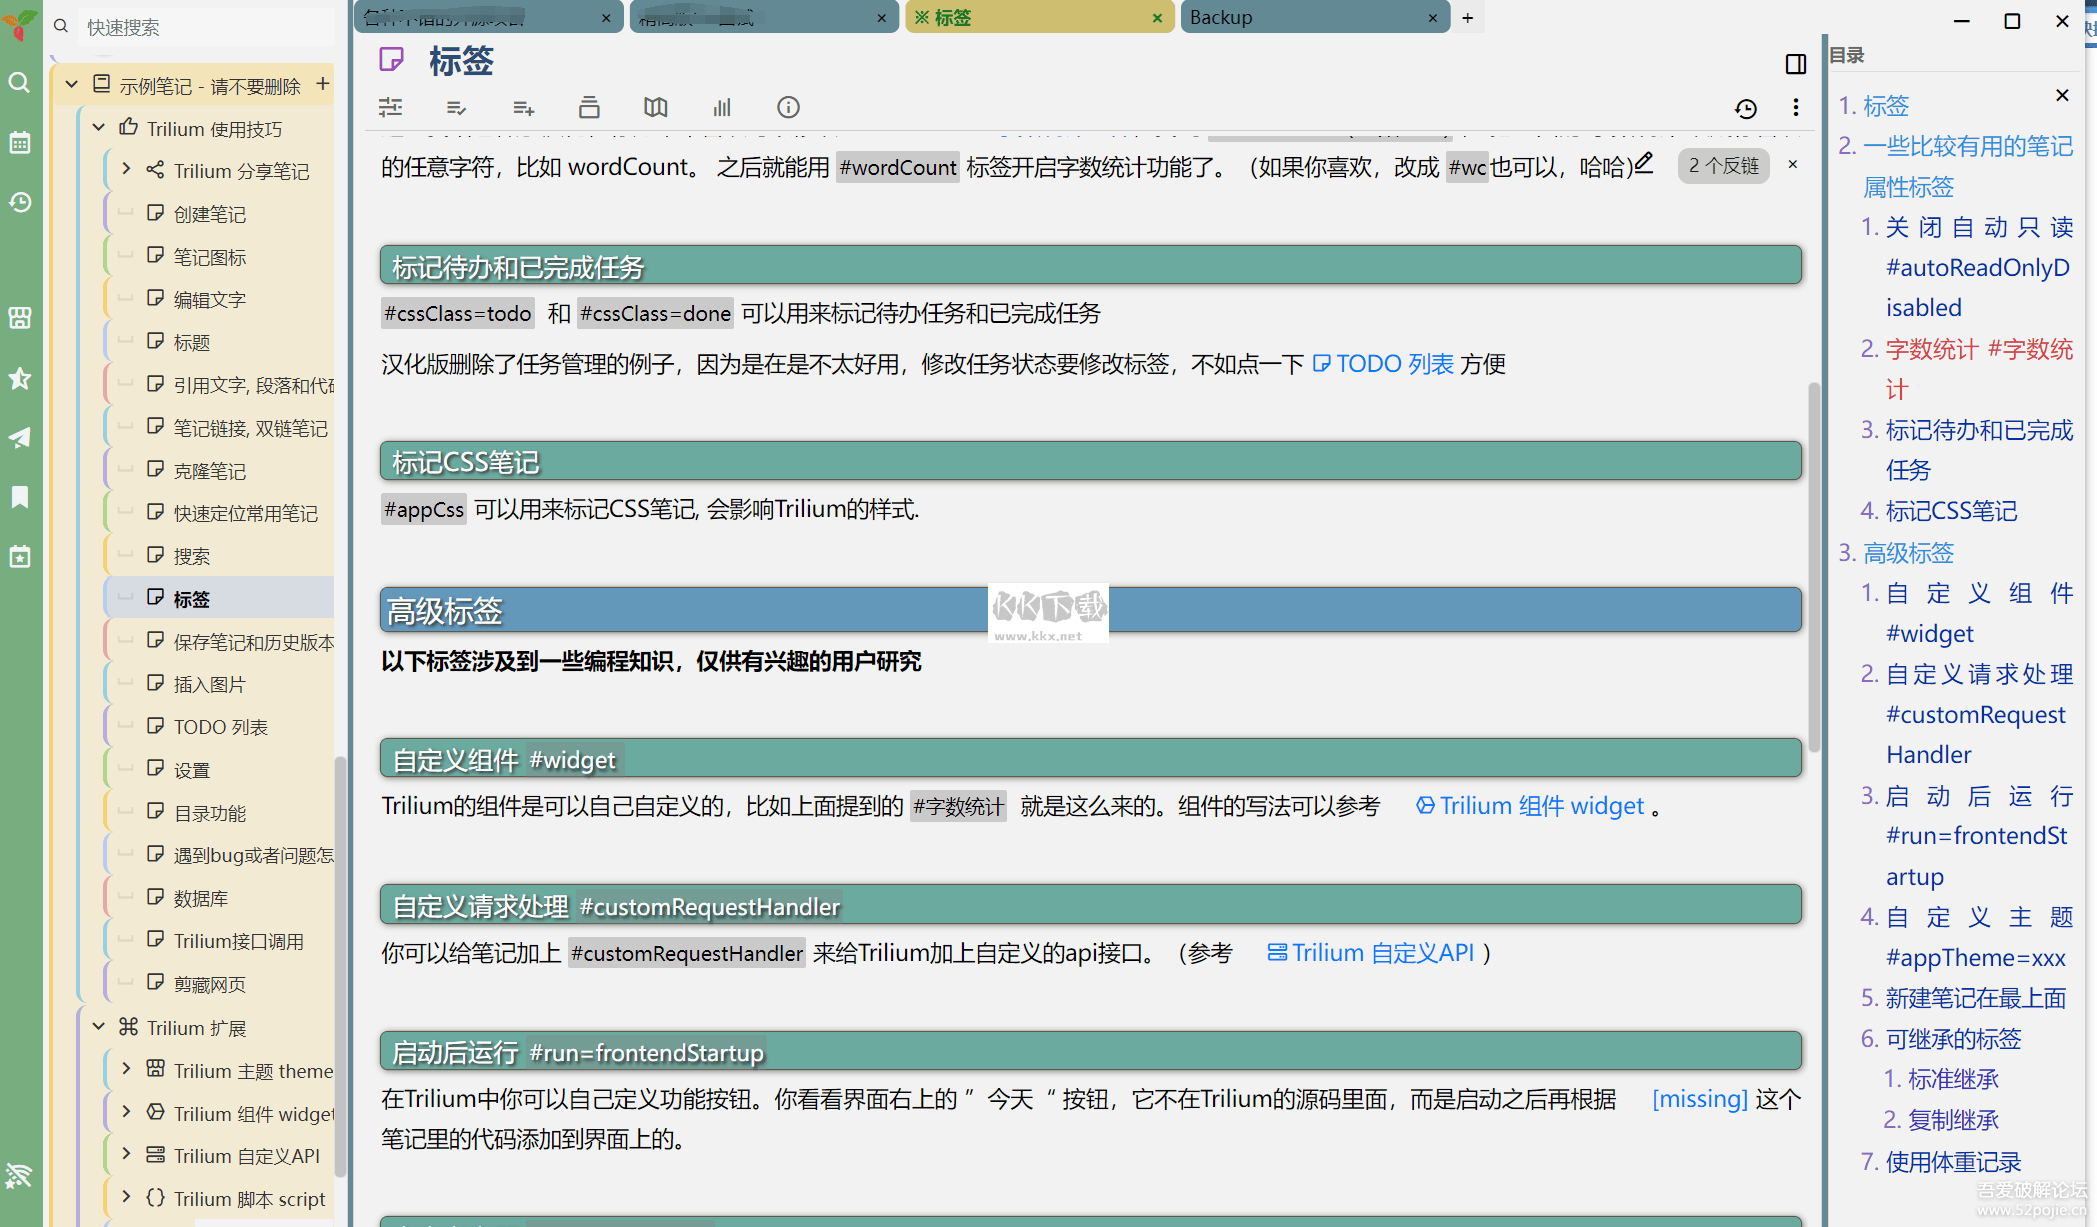Open the three-dot note actions menu
Image resolution: width=2097 pixels, height=1227 pixels.
point(1795,107)
